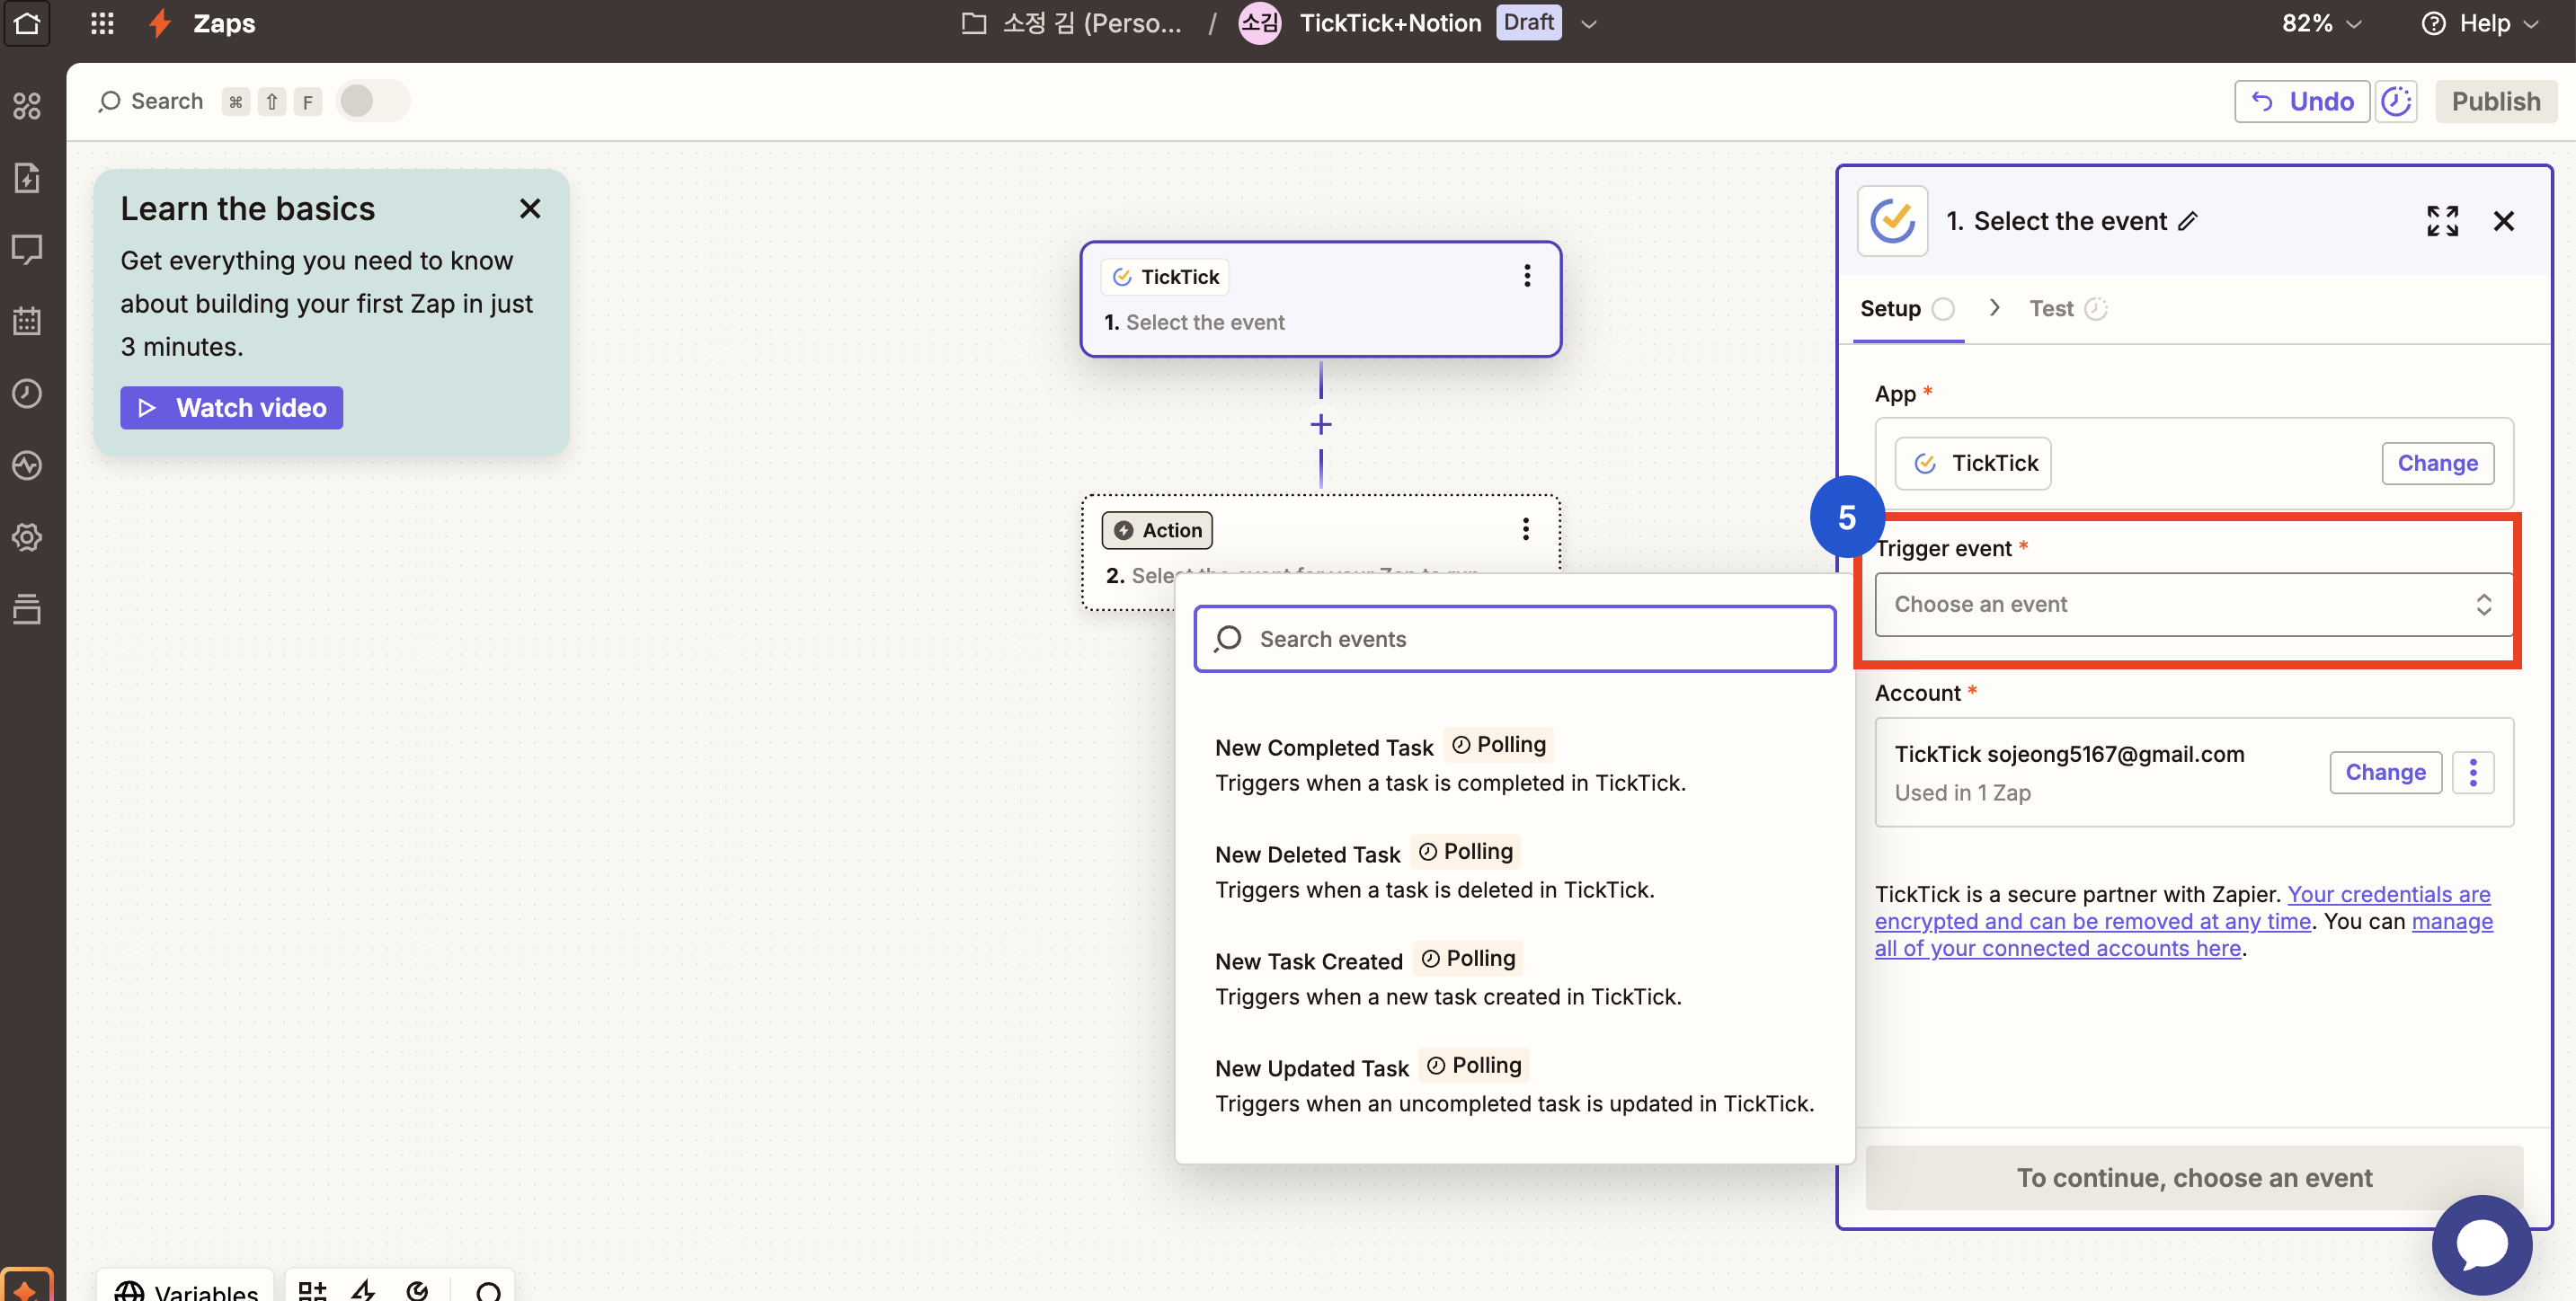Open the file import sidebar icon

pyautogui.click(x=27, y=177)
